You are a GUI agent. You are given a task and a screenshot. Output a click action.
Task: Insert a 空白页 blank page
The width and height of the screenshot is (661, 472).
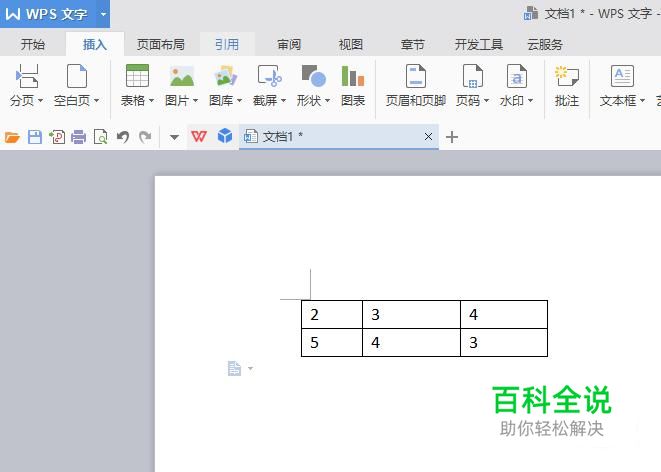click(77, 76)
